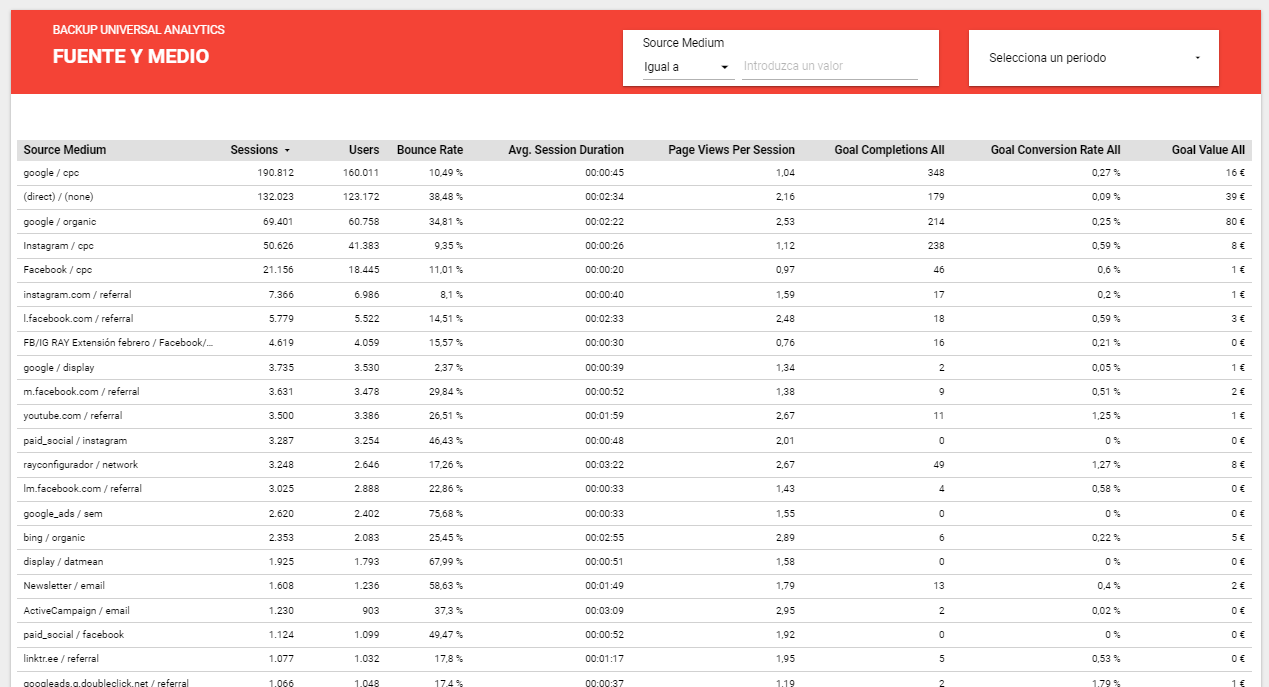The image size is (1269, 687).
Task: Click bounce rate value 34,81 %
Action: (446, 221)
